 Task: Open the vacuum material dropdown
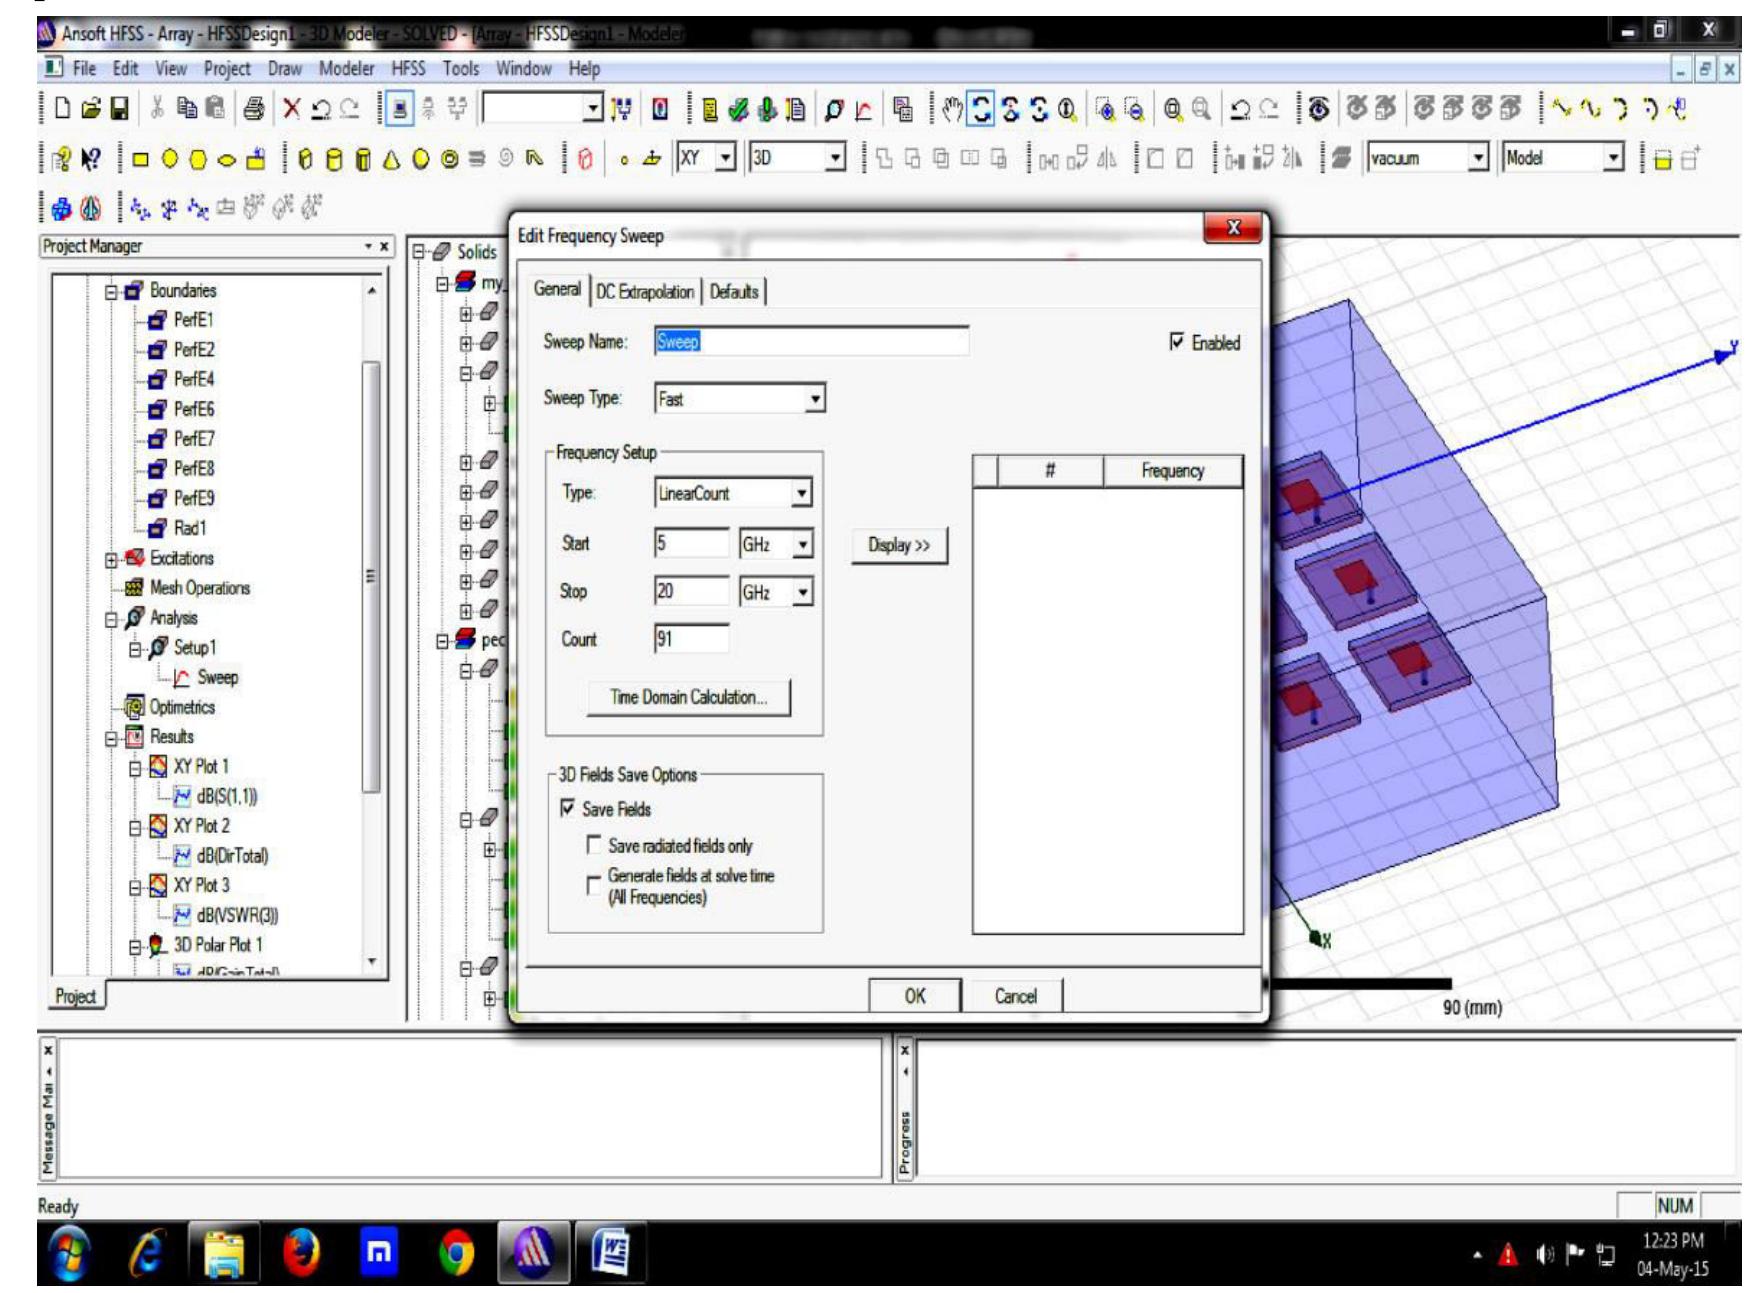pos(1478,158)
